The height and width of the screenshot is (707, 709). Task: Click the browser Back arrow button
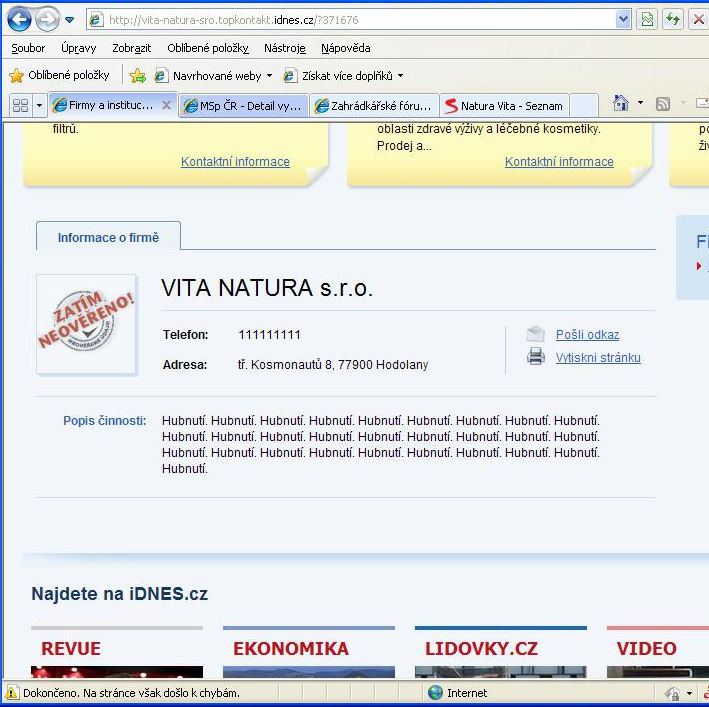point(19,20)
